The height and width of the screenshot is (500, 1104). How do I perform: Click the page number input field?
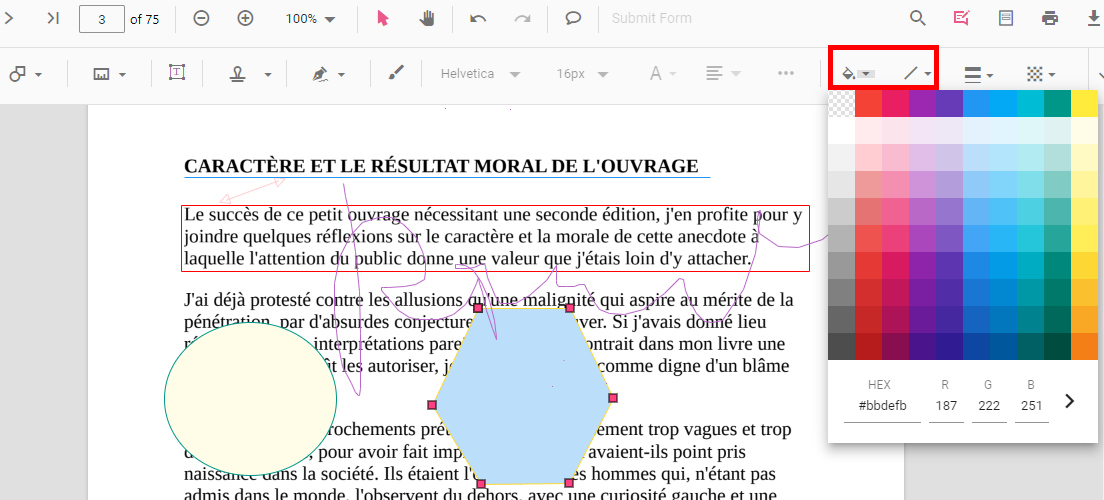click(x=102, y=19)
